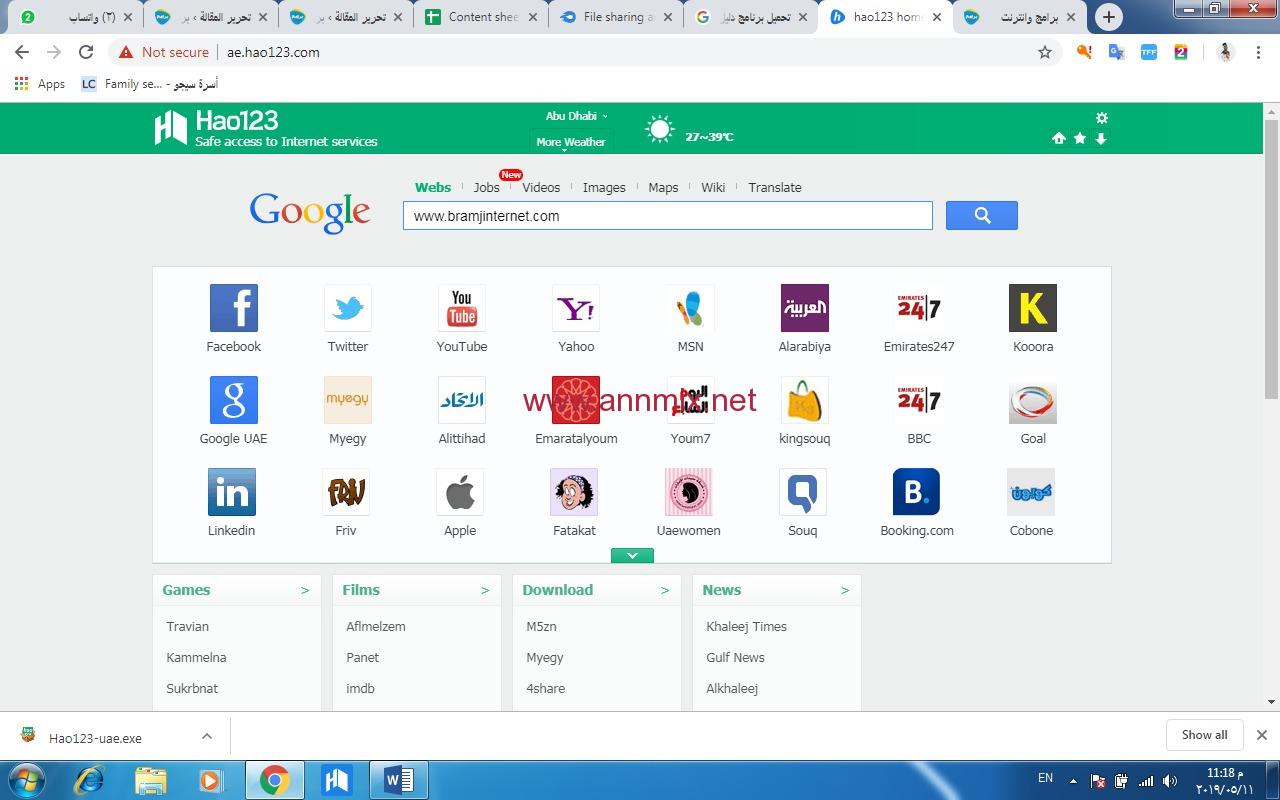Open the Friv games icon
This screenshot has width=1280, height=800.
(346, 492)
